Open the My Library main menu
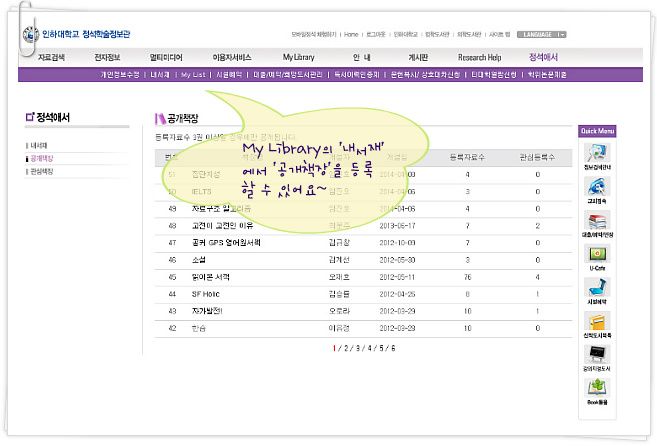Viewport: 657px width, 446px height. [298, 57]
